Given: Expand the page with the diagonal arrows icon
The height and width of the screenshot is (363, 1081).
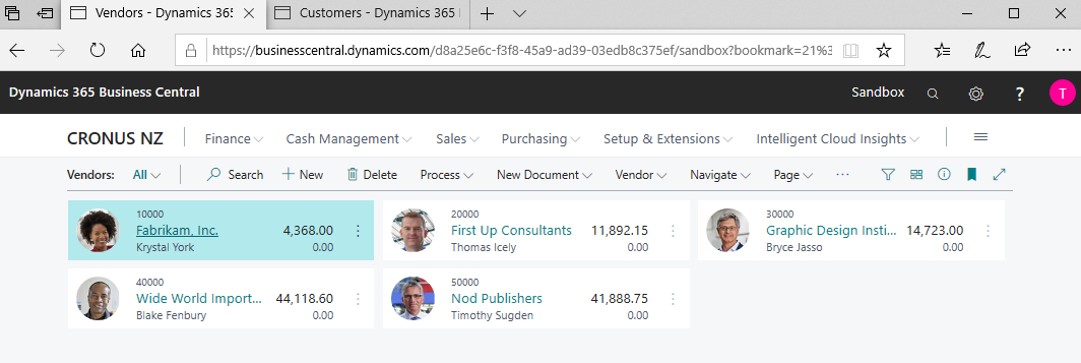Looking at the screenshot, I should tap(999, 175).
